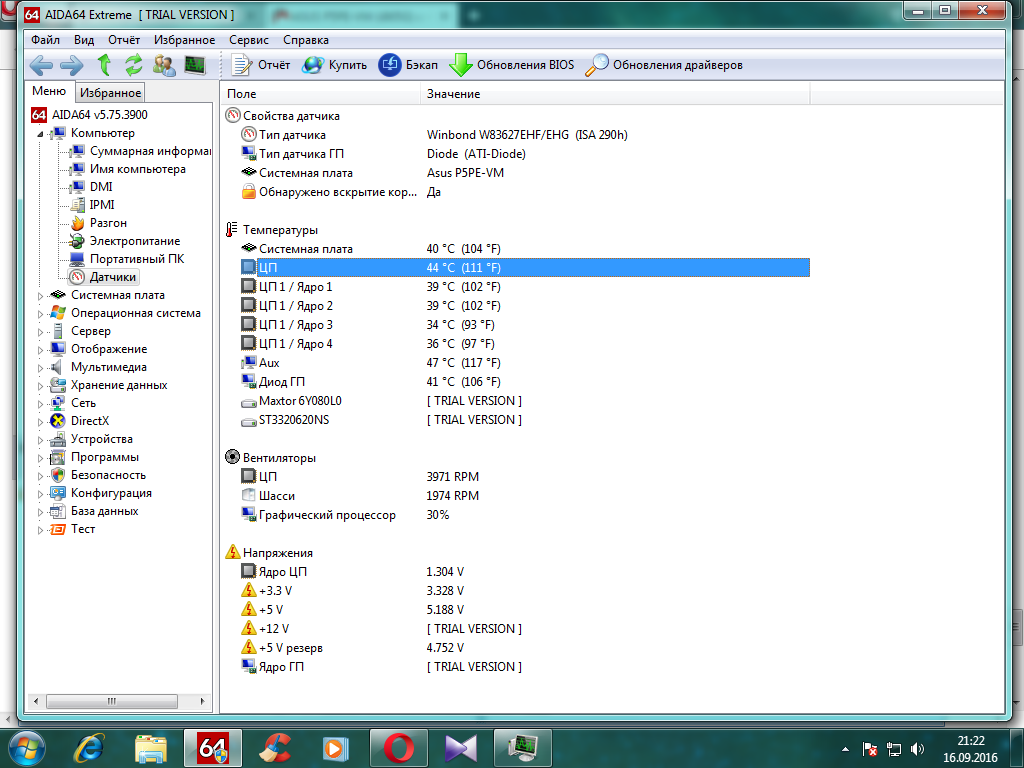Screen dimensions: 1024x768
Task: Expand the Системная плата tree node
Action: coord(40,296)
